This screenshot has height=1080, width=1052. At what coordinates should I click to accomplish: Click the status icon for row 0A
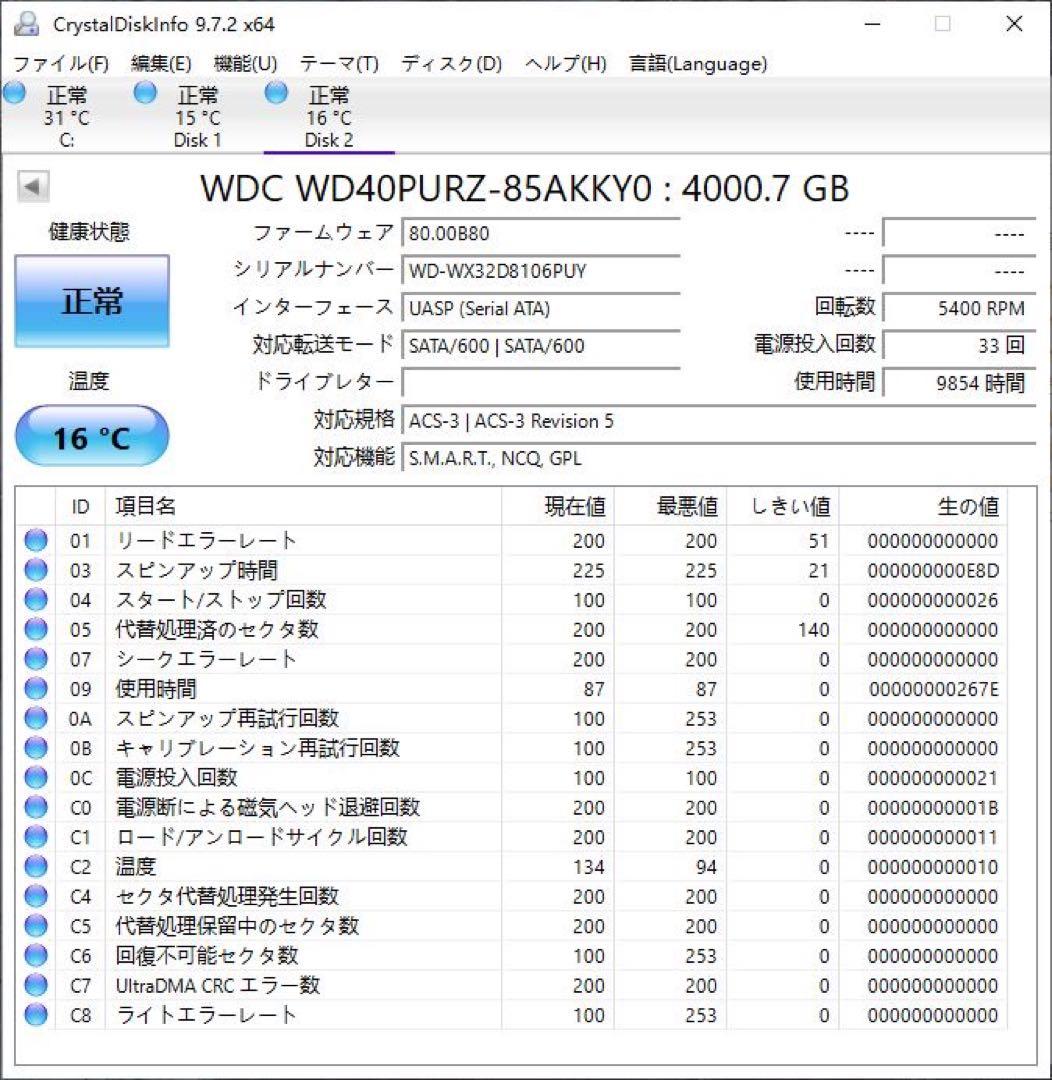36,718
